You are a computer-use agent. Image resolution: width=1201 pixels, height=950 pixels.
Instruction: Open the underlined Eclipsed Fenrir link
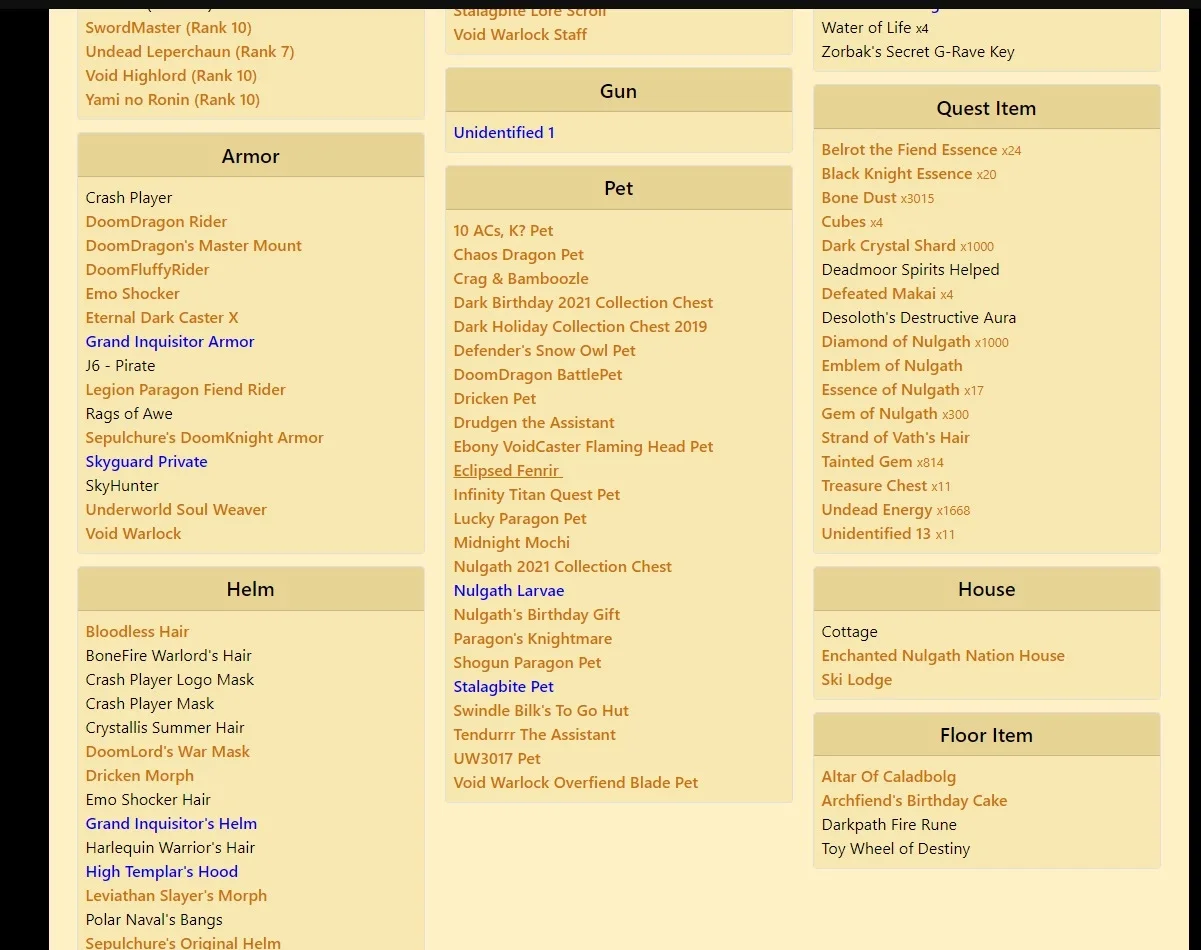508,471
